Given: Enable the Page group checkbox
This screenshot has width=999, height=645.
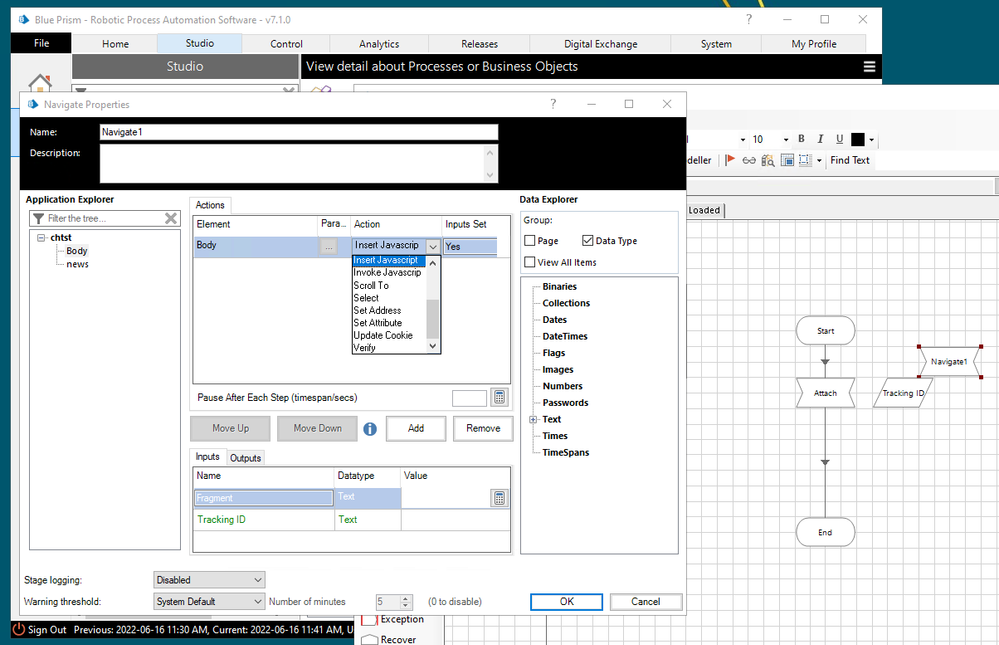Looking at the screenshot, I should click(530, 241).
